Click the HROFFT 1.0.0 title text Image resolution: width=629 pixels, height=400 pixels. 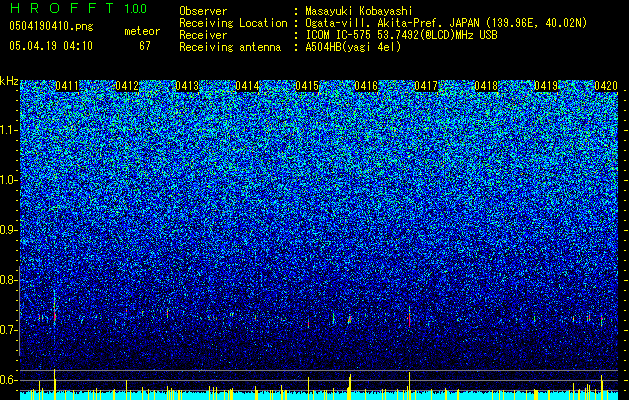(x=78, y=8)
